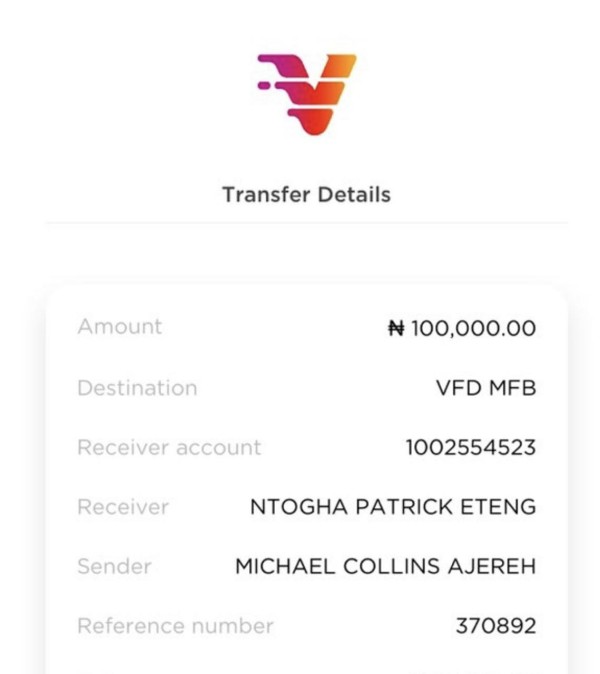Click the Receiver field label

point(123,507)
